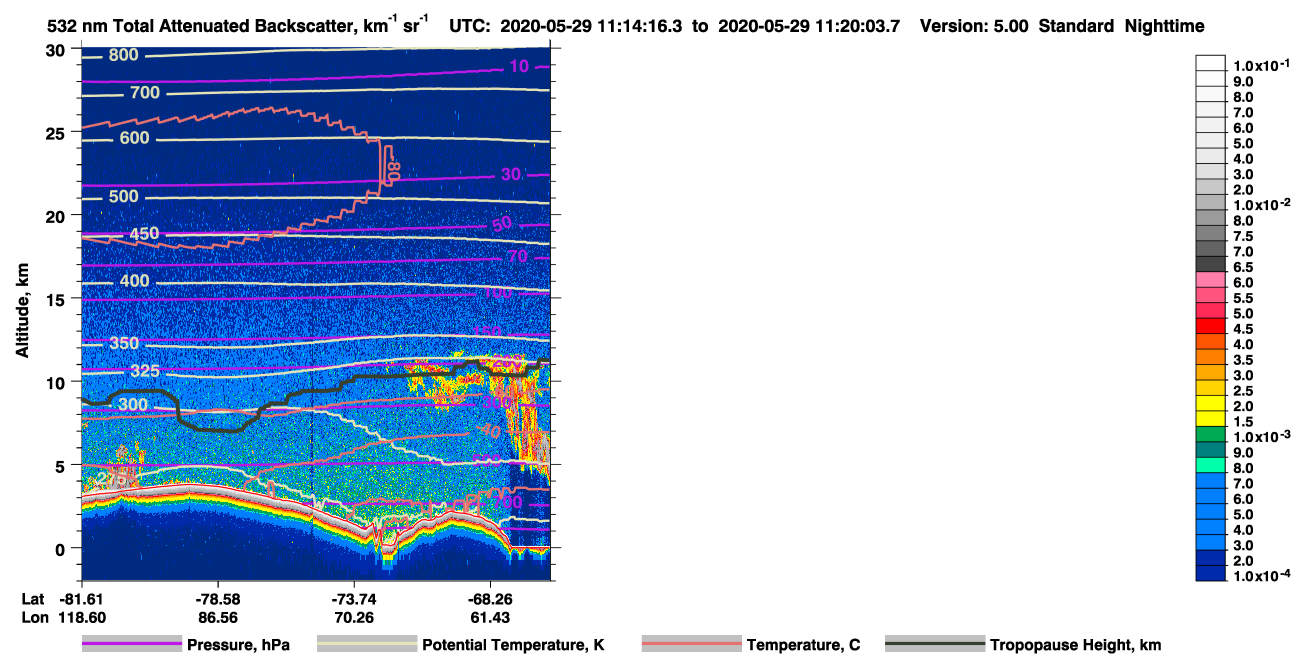Image resolution: width=1300 pixels, height=667 pixels.
Task: Click the 'Pressure, hPa' legend label
Action: coord(238,645)
